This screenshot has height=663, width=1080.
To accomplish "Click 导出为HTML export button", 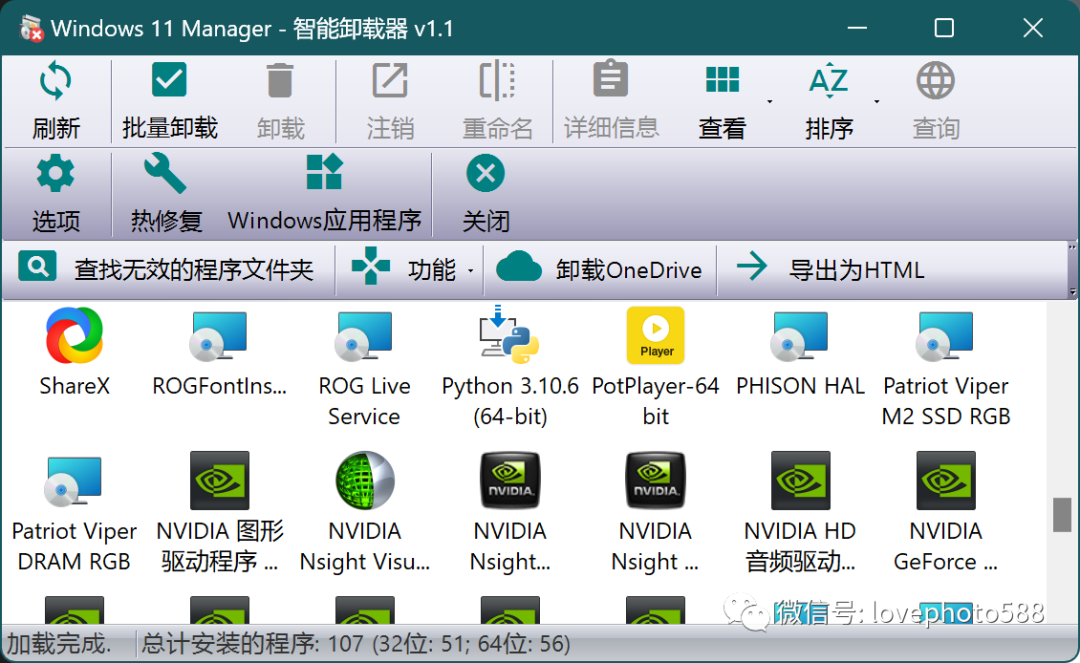I will coord(830,269).
